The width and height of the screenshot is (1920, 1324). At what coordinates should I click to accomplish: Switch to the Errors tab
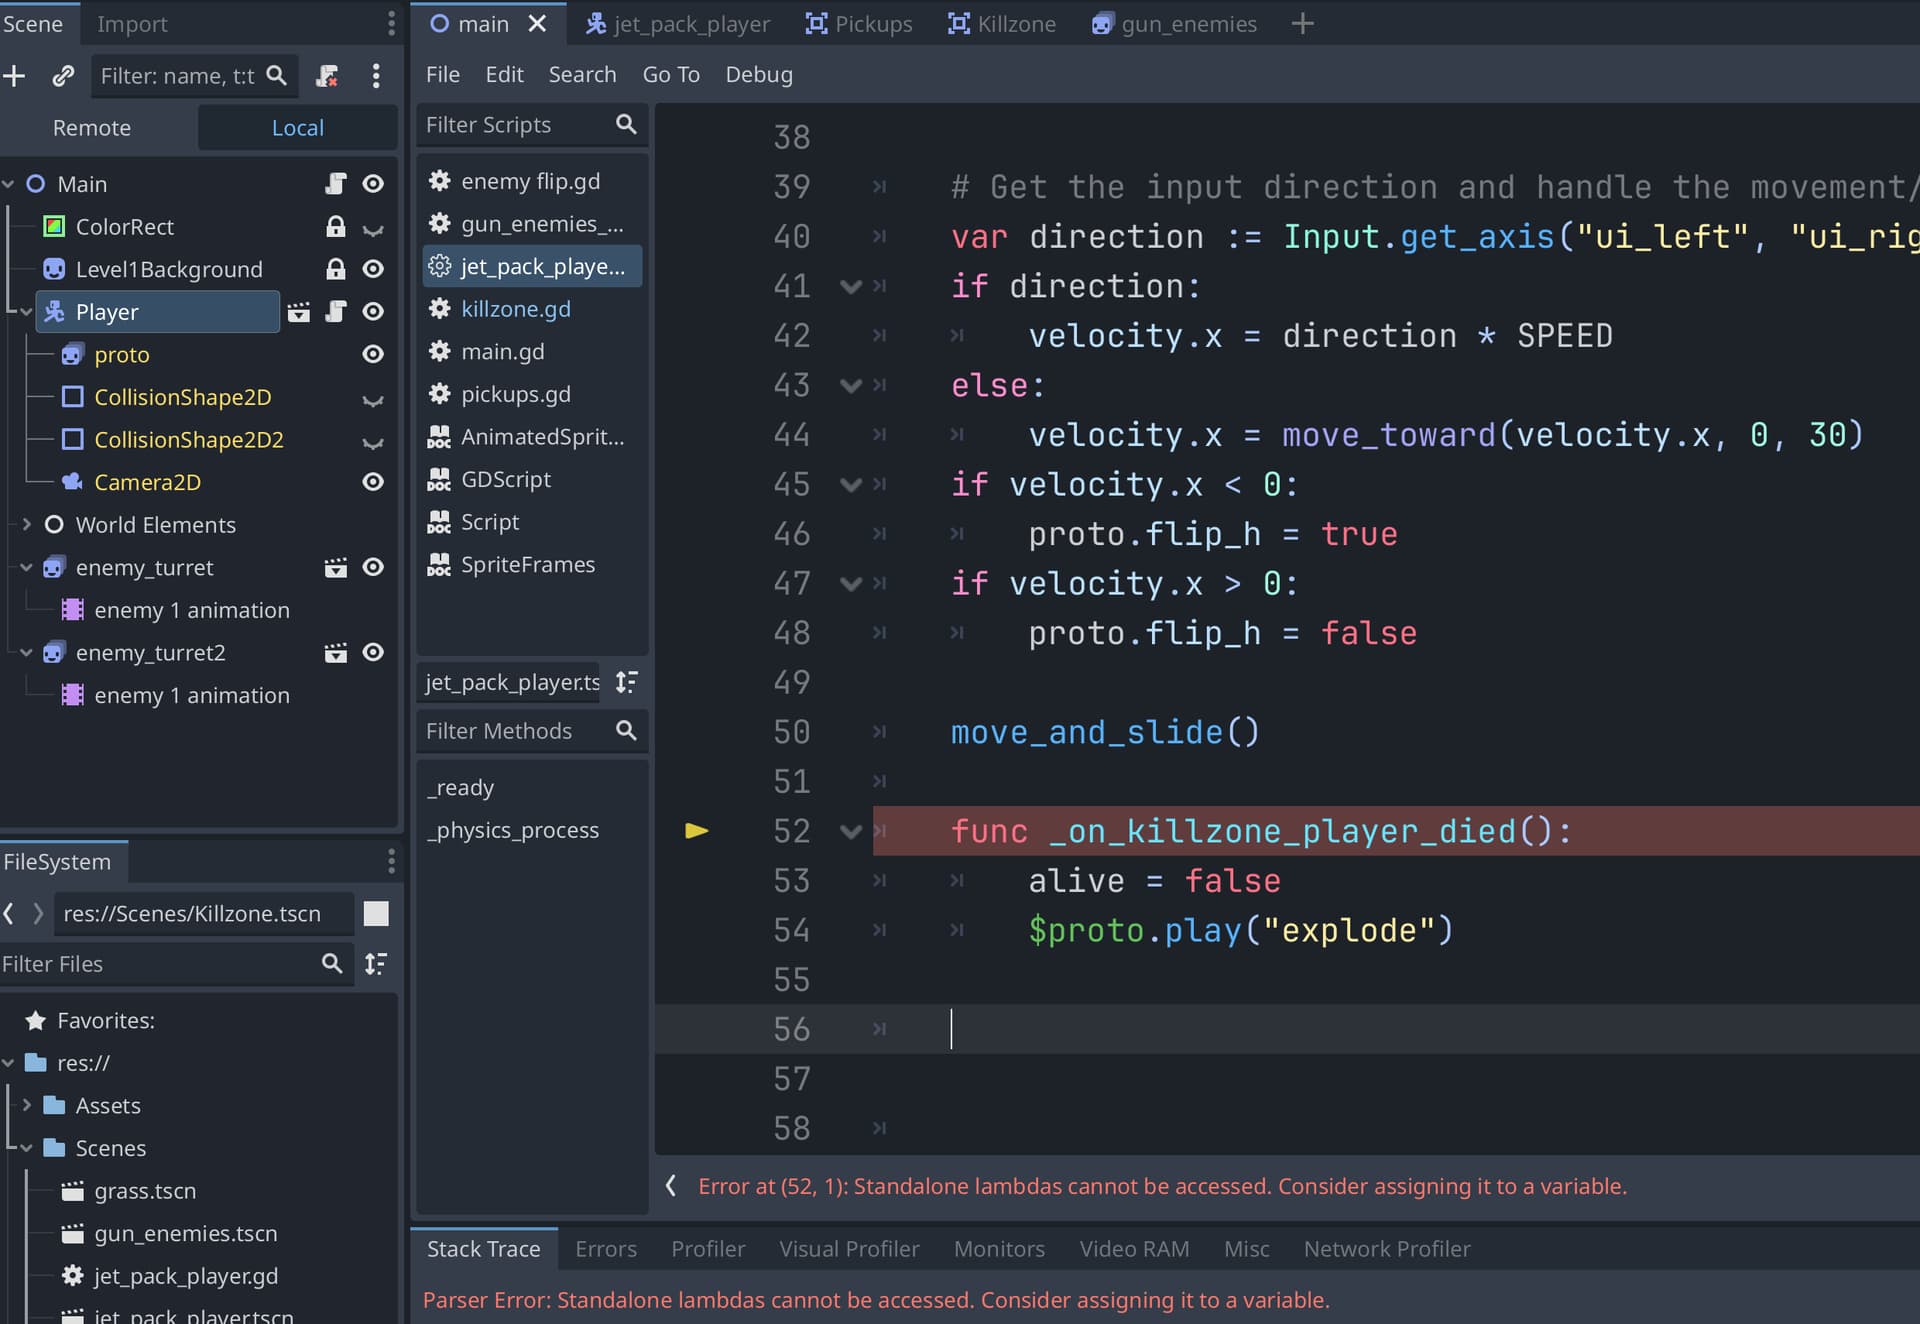click(606, 1249)
